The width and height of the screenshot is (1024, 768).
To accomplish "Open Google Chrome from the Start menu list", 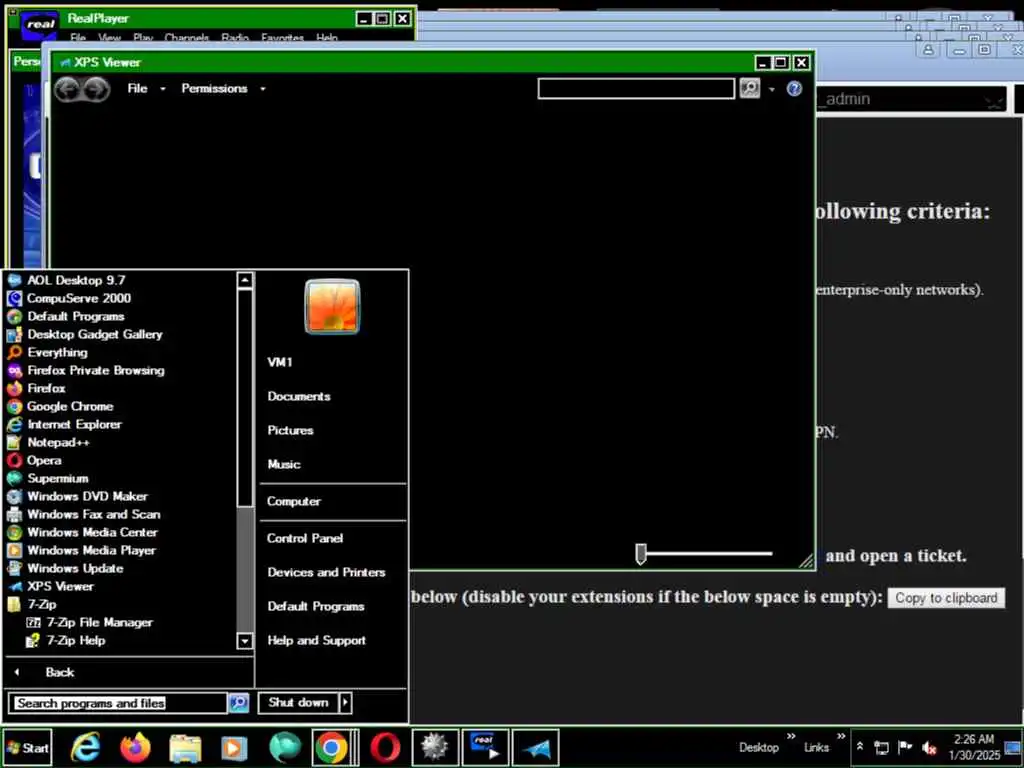I will [x=70, y=406].
